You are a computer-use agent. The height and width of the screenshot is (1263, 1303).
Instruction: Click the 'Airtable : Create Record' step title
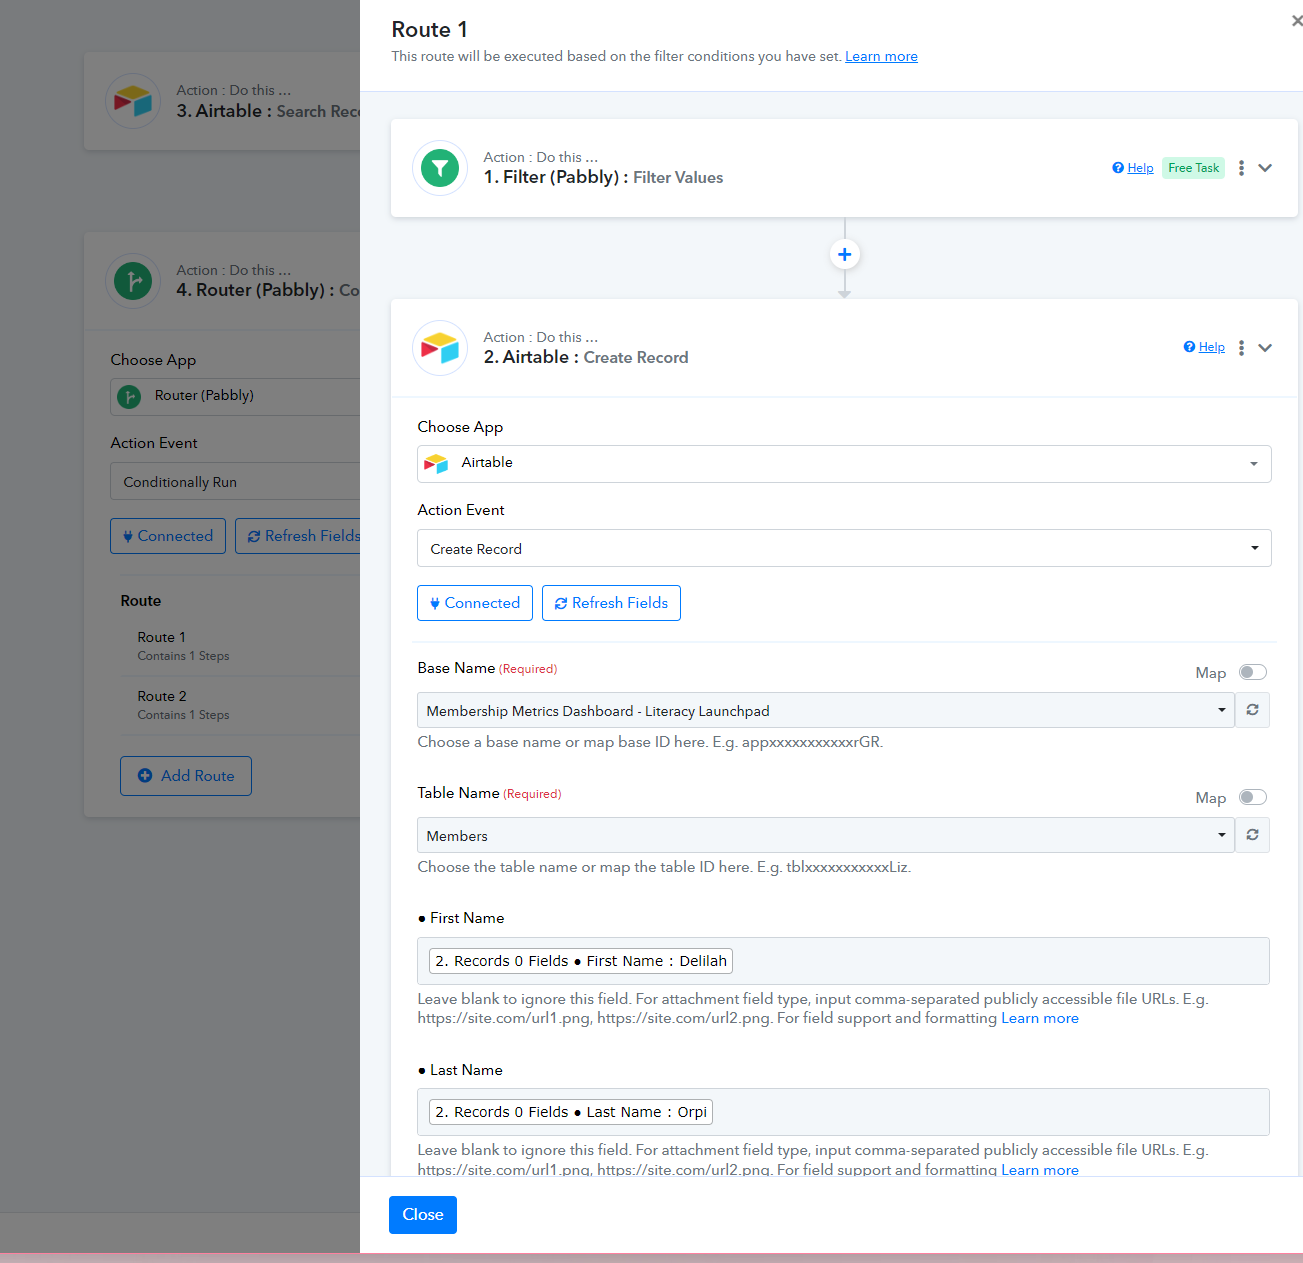point(586,357)
